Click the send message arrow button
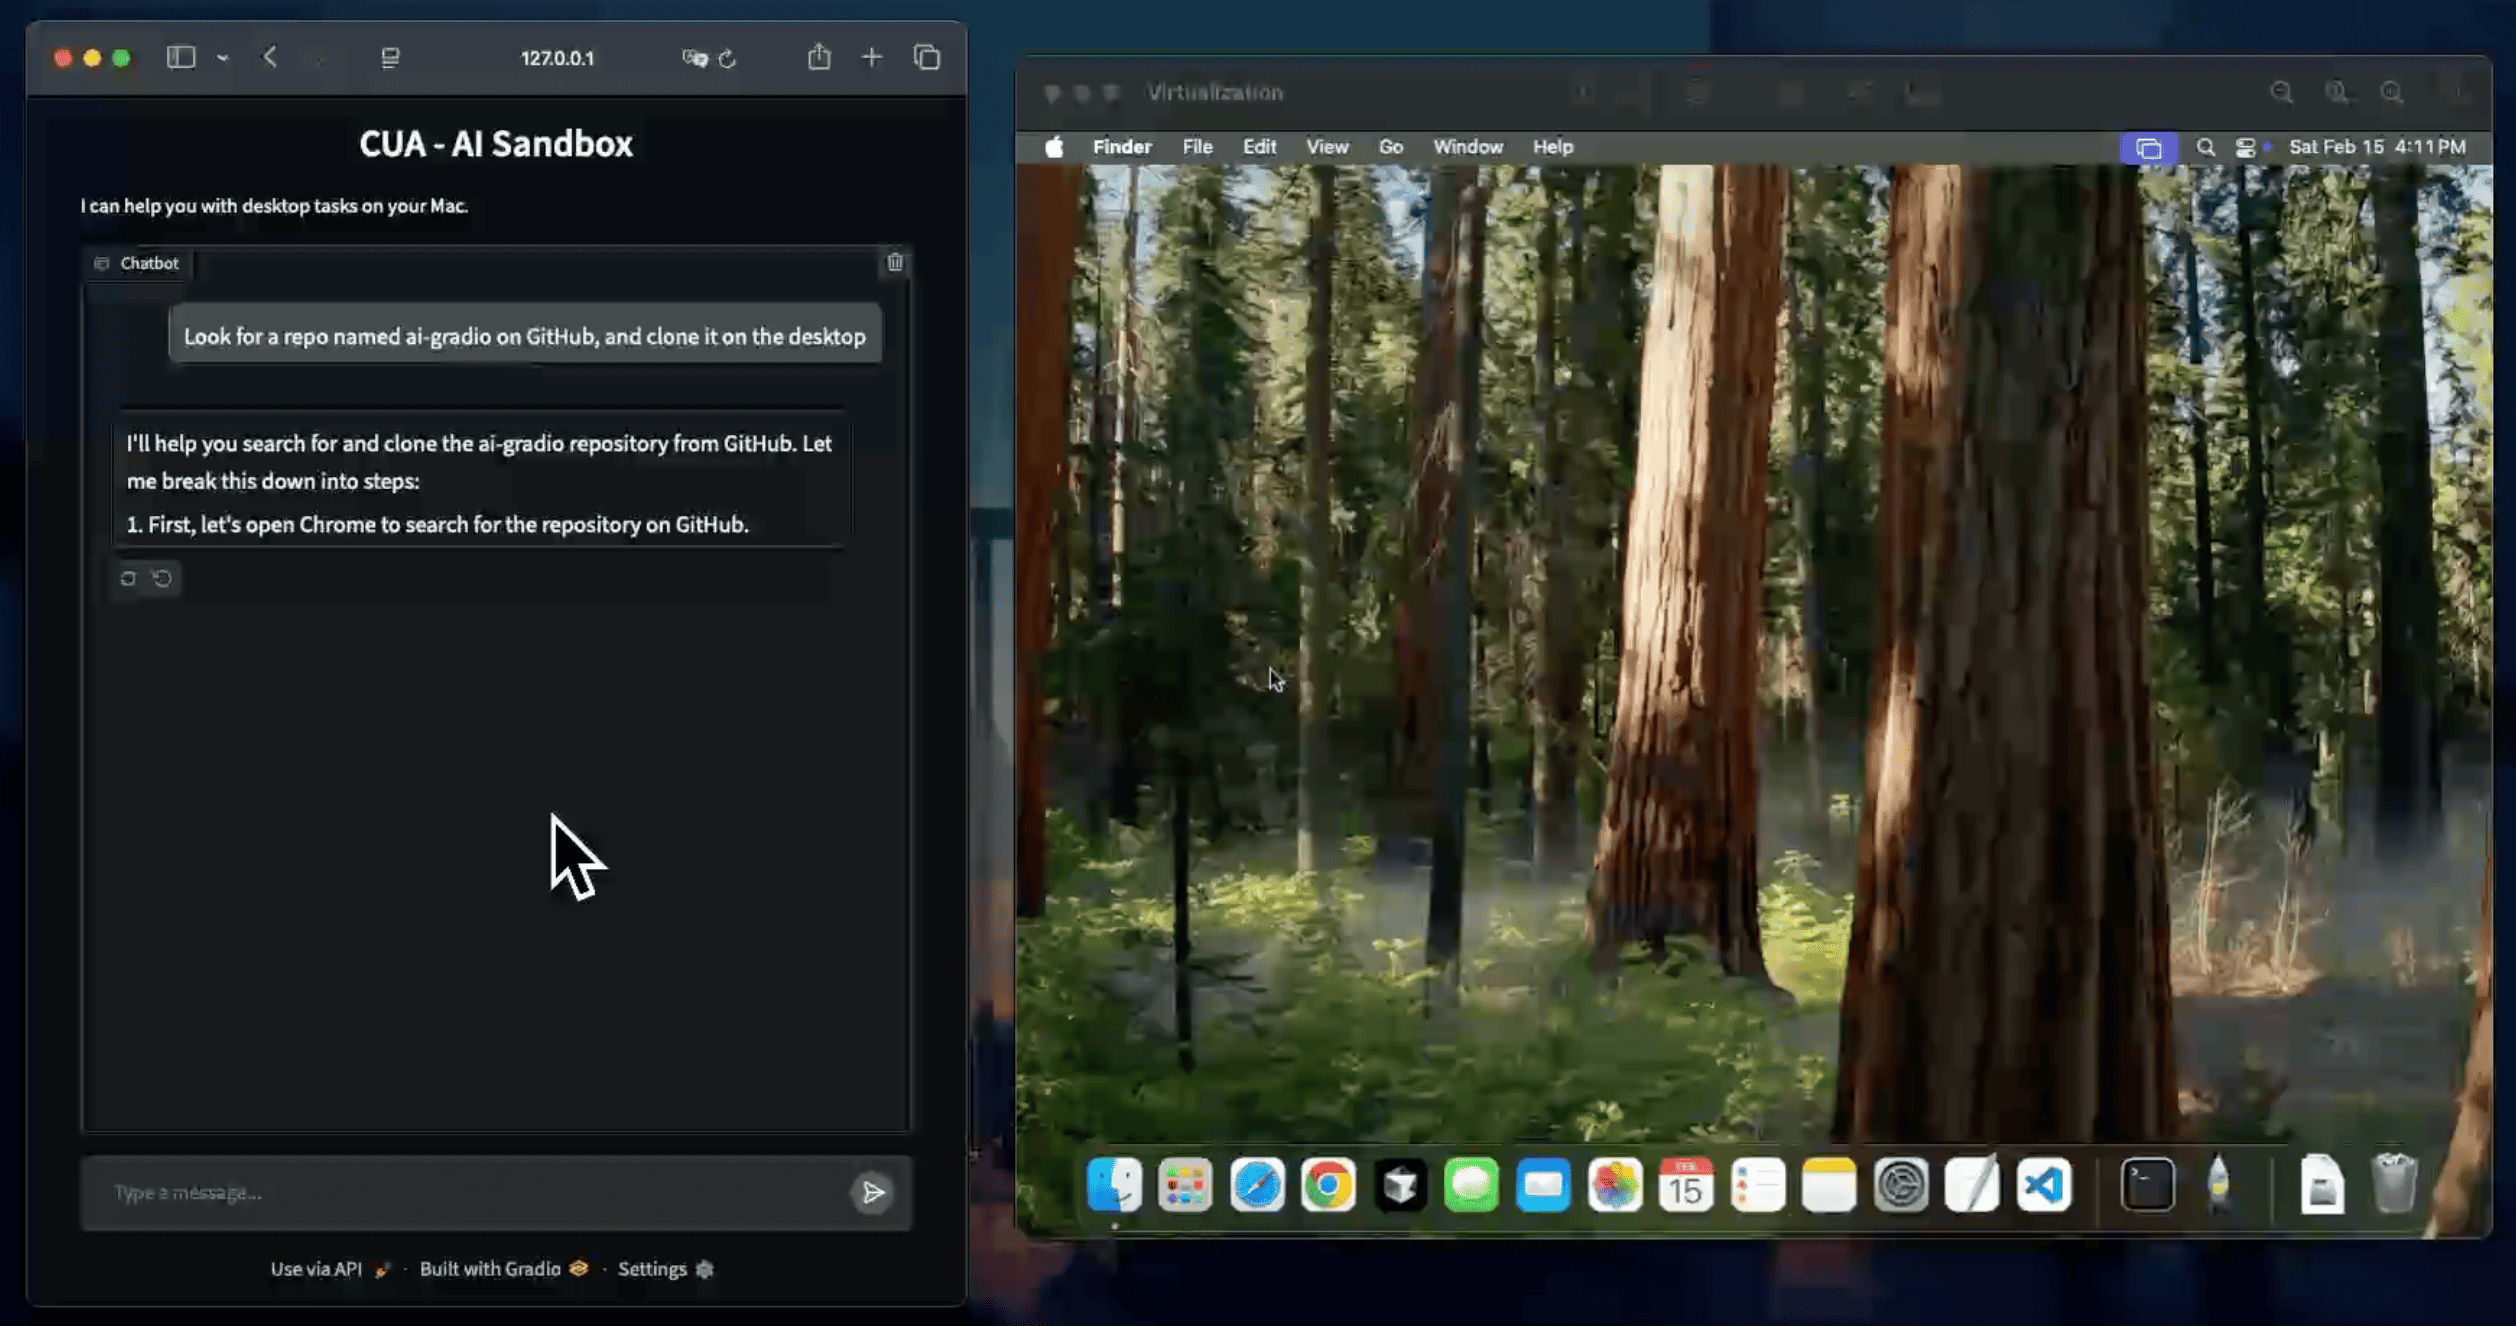2516x1326 pixels. 872,1192
